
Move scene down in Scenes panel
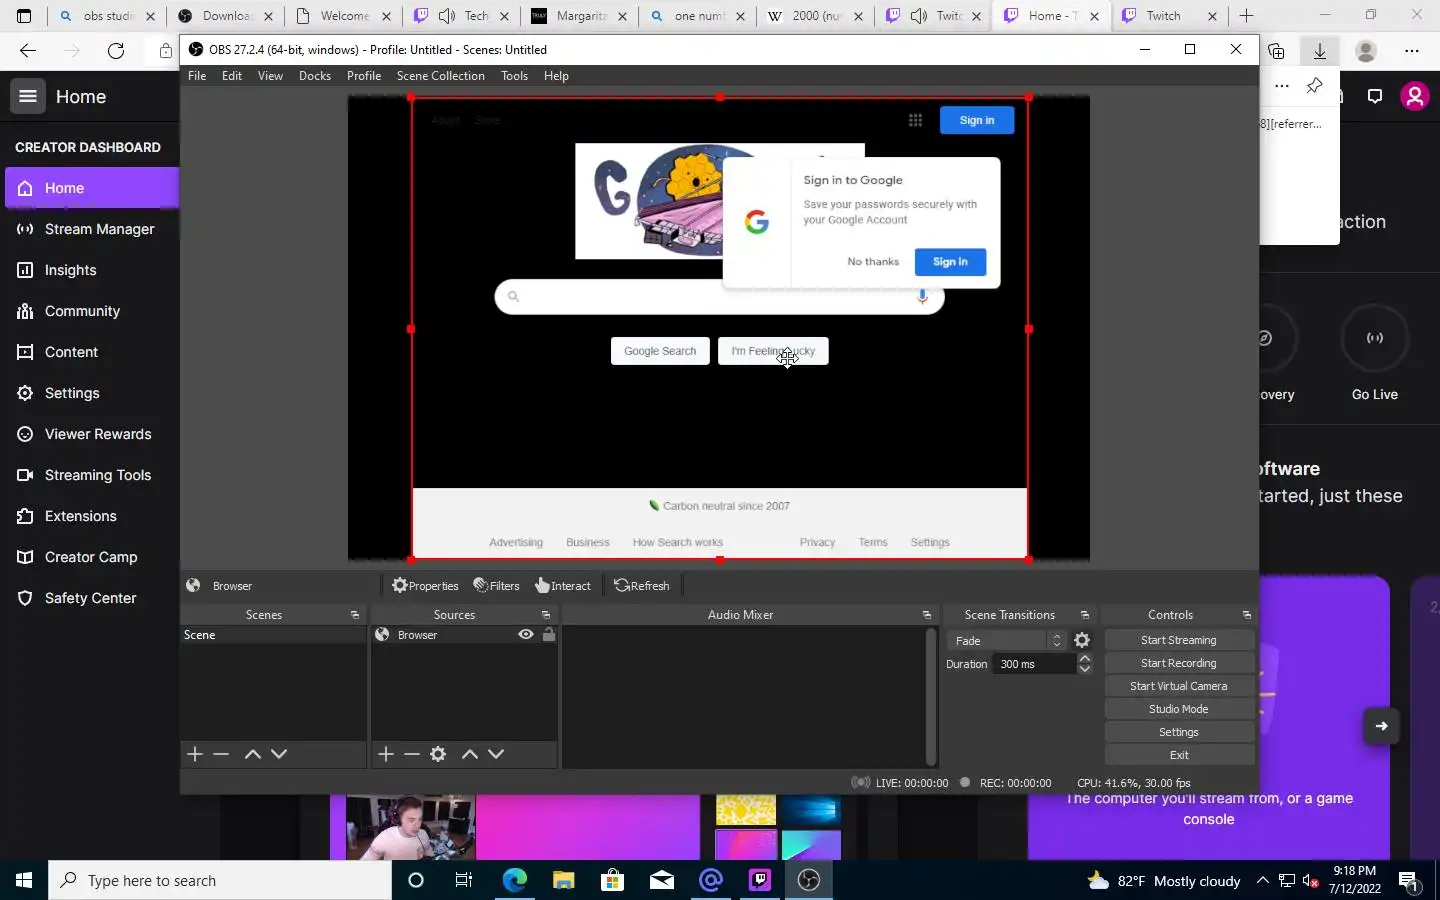(x=279, y=754)
